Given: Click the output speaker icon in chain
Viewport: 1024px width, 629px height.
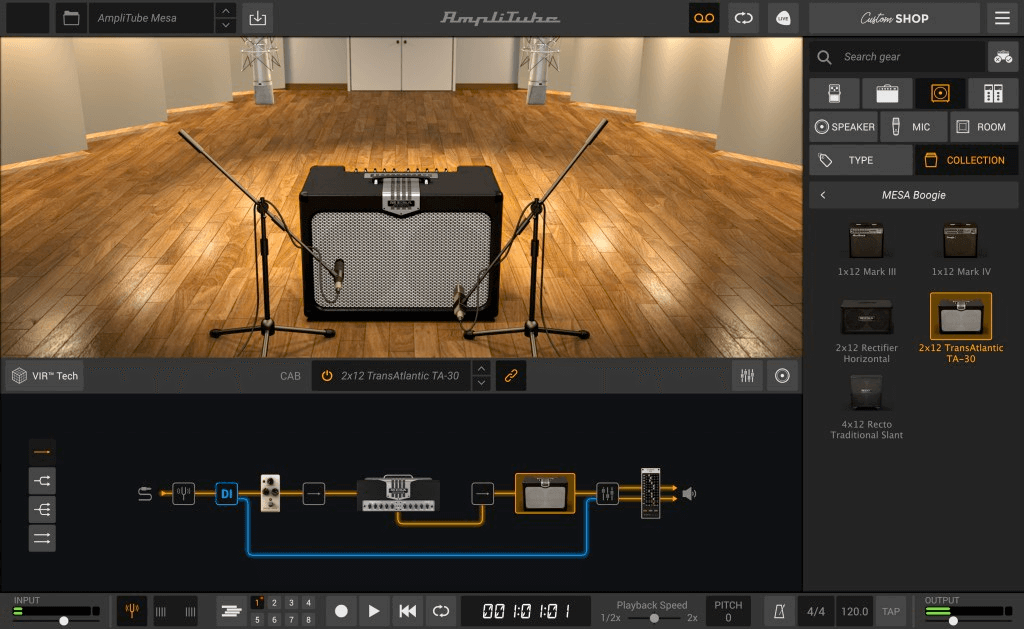Looking at the screenshot, I should pyautogui.click(x=689, y=493).
